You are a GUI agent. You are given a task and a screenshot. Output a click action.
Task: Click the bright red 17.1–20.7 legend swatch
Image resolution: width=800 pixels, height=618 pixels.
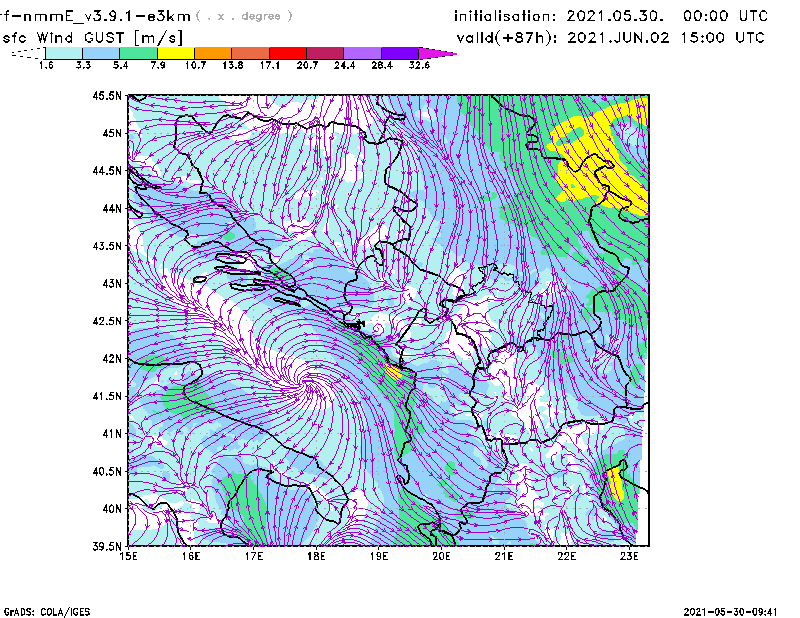click(288, 53)
